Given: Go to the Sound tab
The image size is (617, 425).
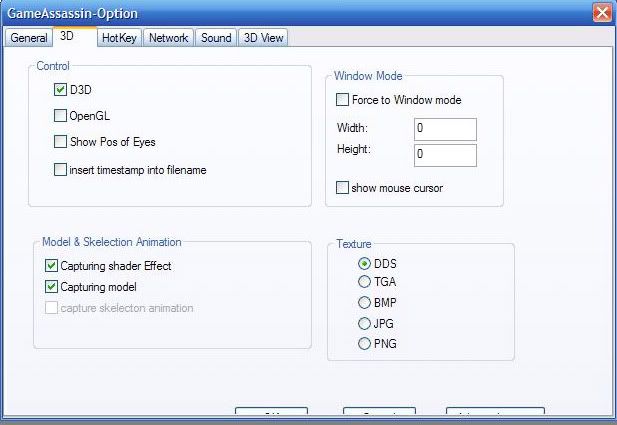Looking at the screenshot, I should [216, 38].
